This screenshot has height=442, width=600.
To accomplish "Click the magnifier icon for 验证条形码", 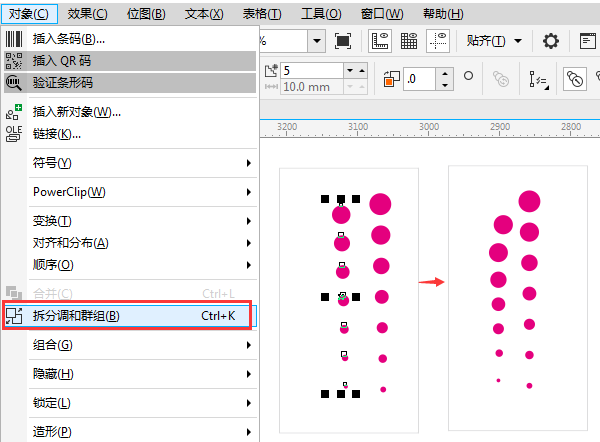I will point(14,83).
